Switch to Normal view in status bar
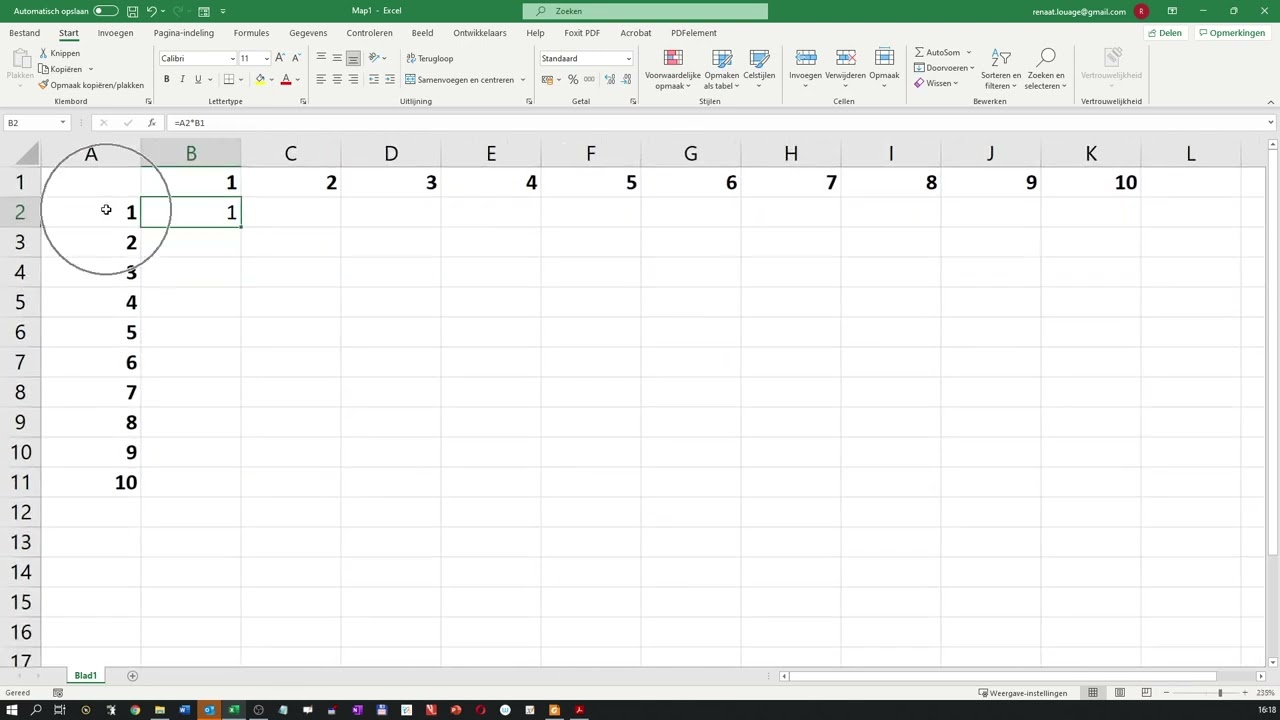This screenshot has height=720, width=1280. pos(1093,693)
